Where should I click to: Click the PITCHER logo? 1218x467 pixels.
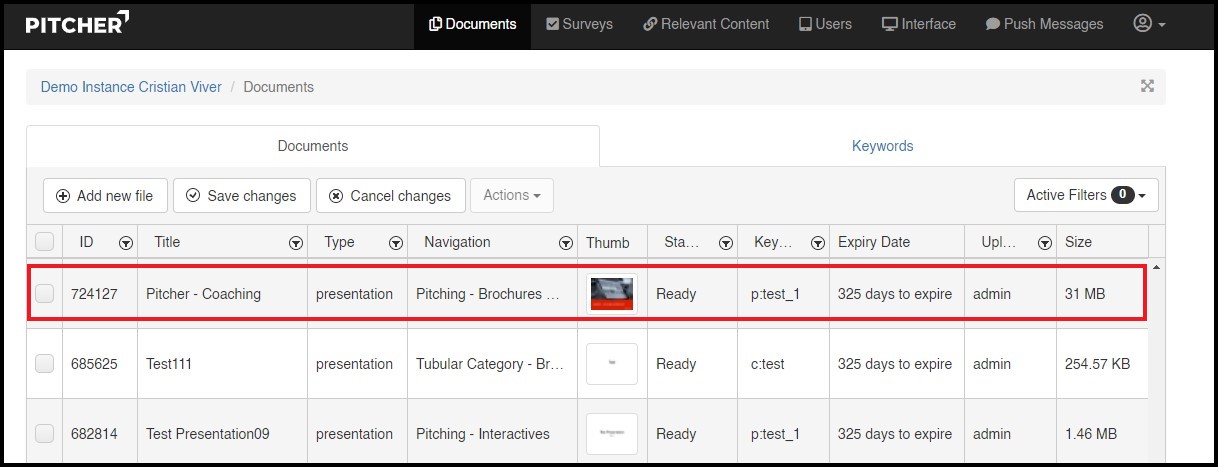77,24
